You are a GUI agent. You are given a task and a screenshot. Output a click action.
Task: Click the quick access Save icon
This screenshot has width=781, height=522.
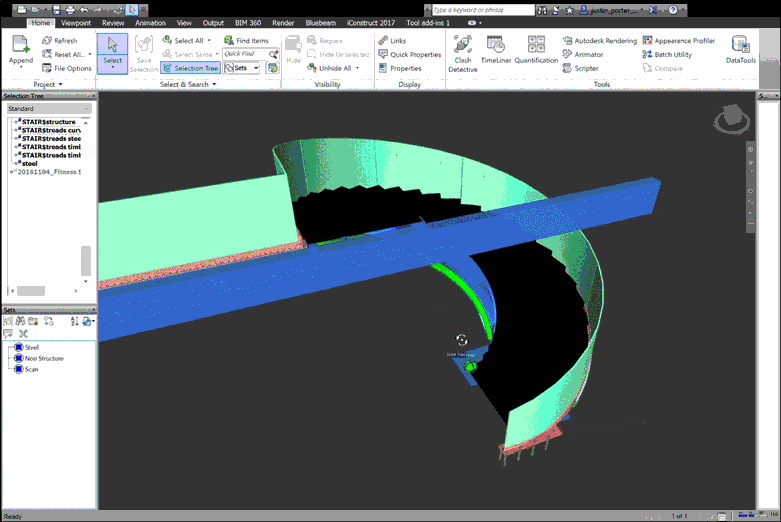(56, 9)
